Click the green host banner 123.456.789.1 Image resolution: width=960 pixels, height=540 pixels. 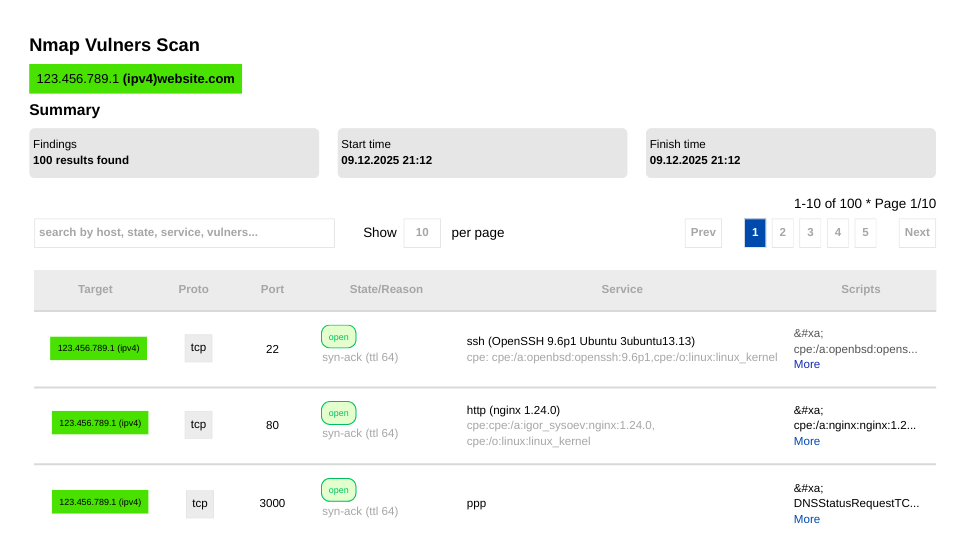point(135,79)
